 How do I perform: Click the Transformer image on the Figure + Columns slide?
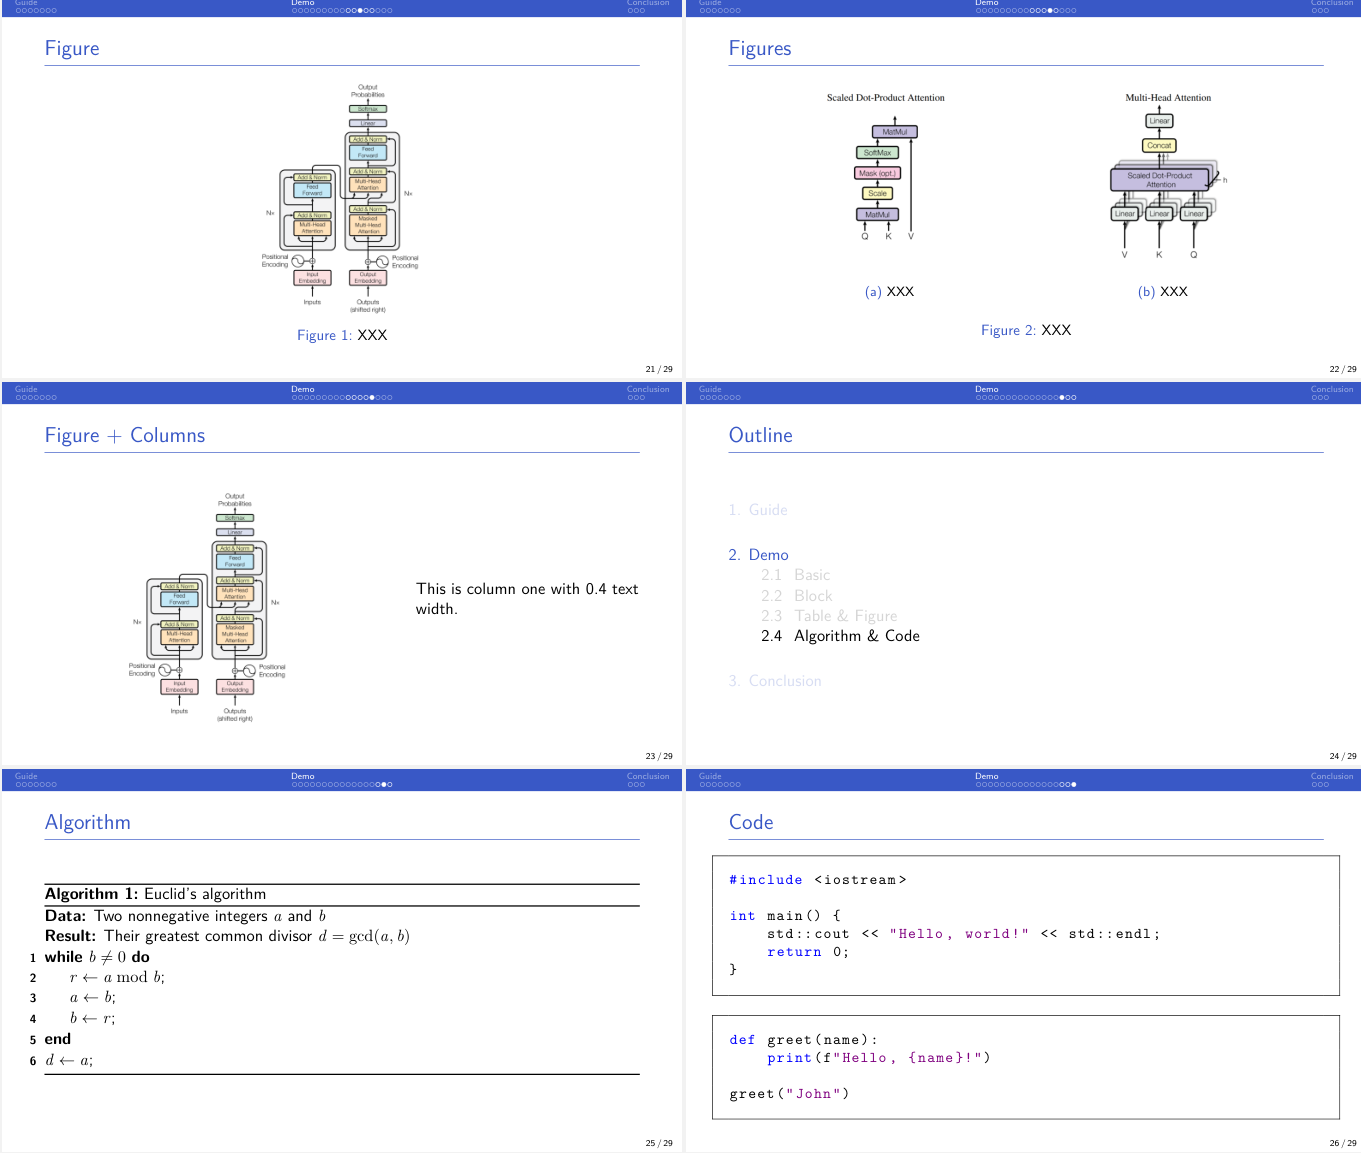tap(207, 607)
